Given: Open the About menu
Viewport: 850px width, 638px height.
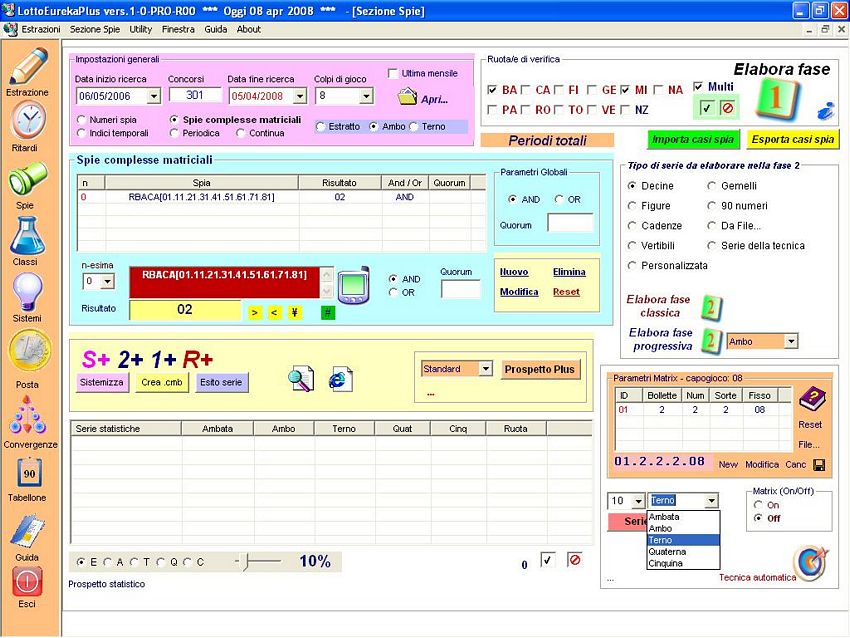Looking at the screenshot, I should point(249,29).
